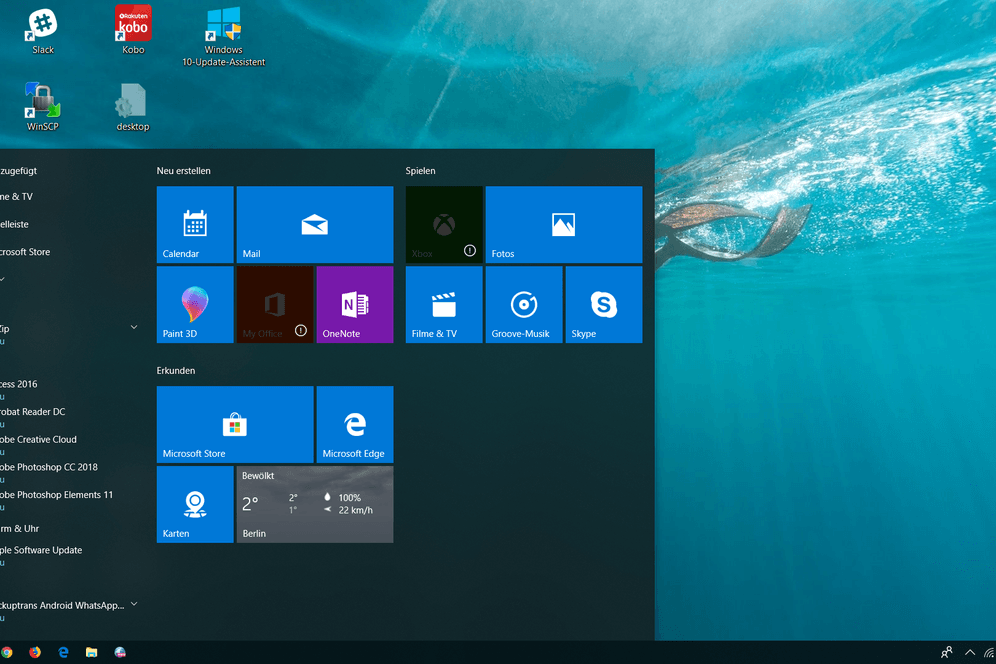
Task: Click the Erkunden group header
Action: point(176,370)
